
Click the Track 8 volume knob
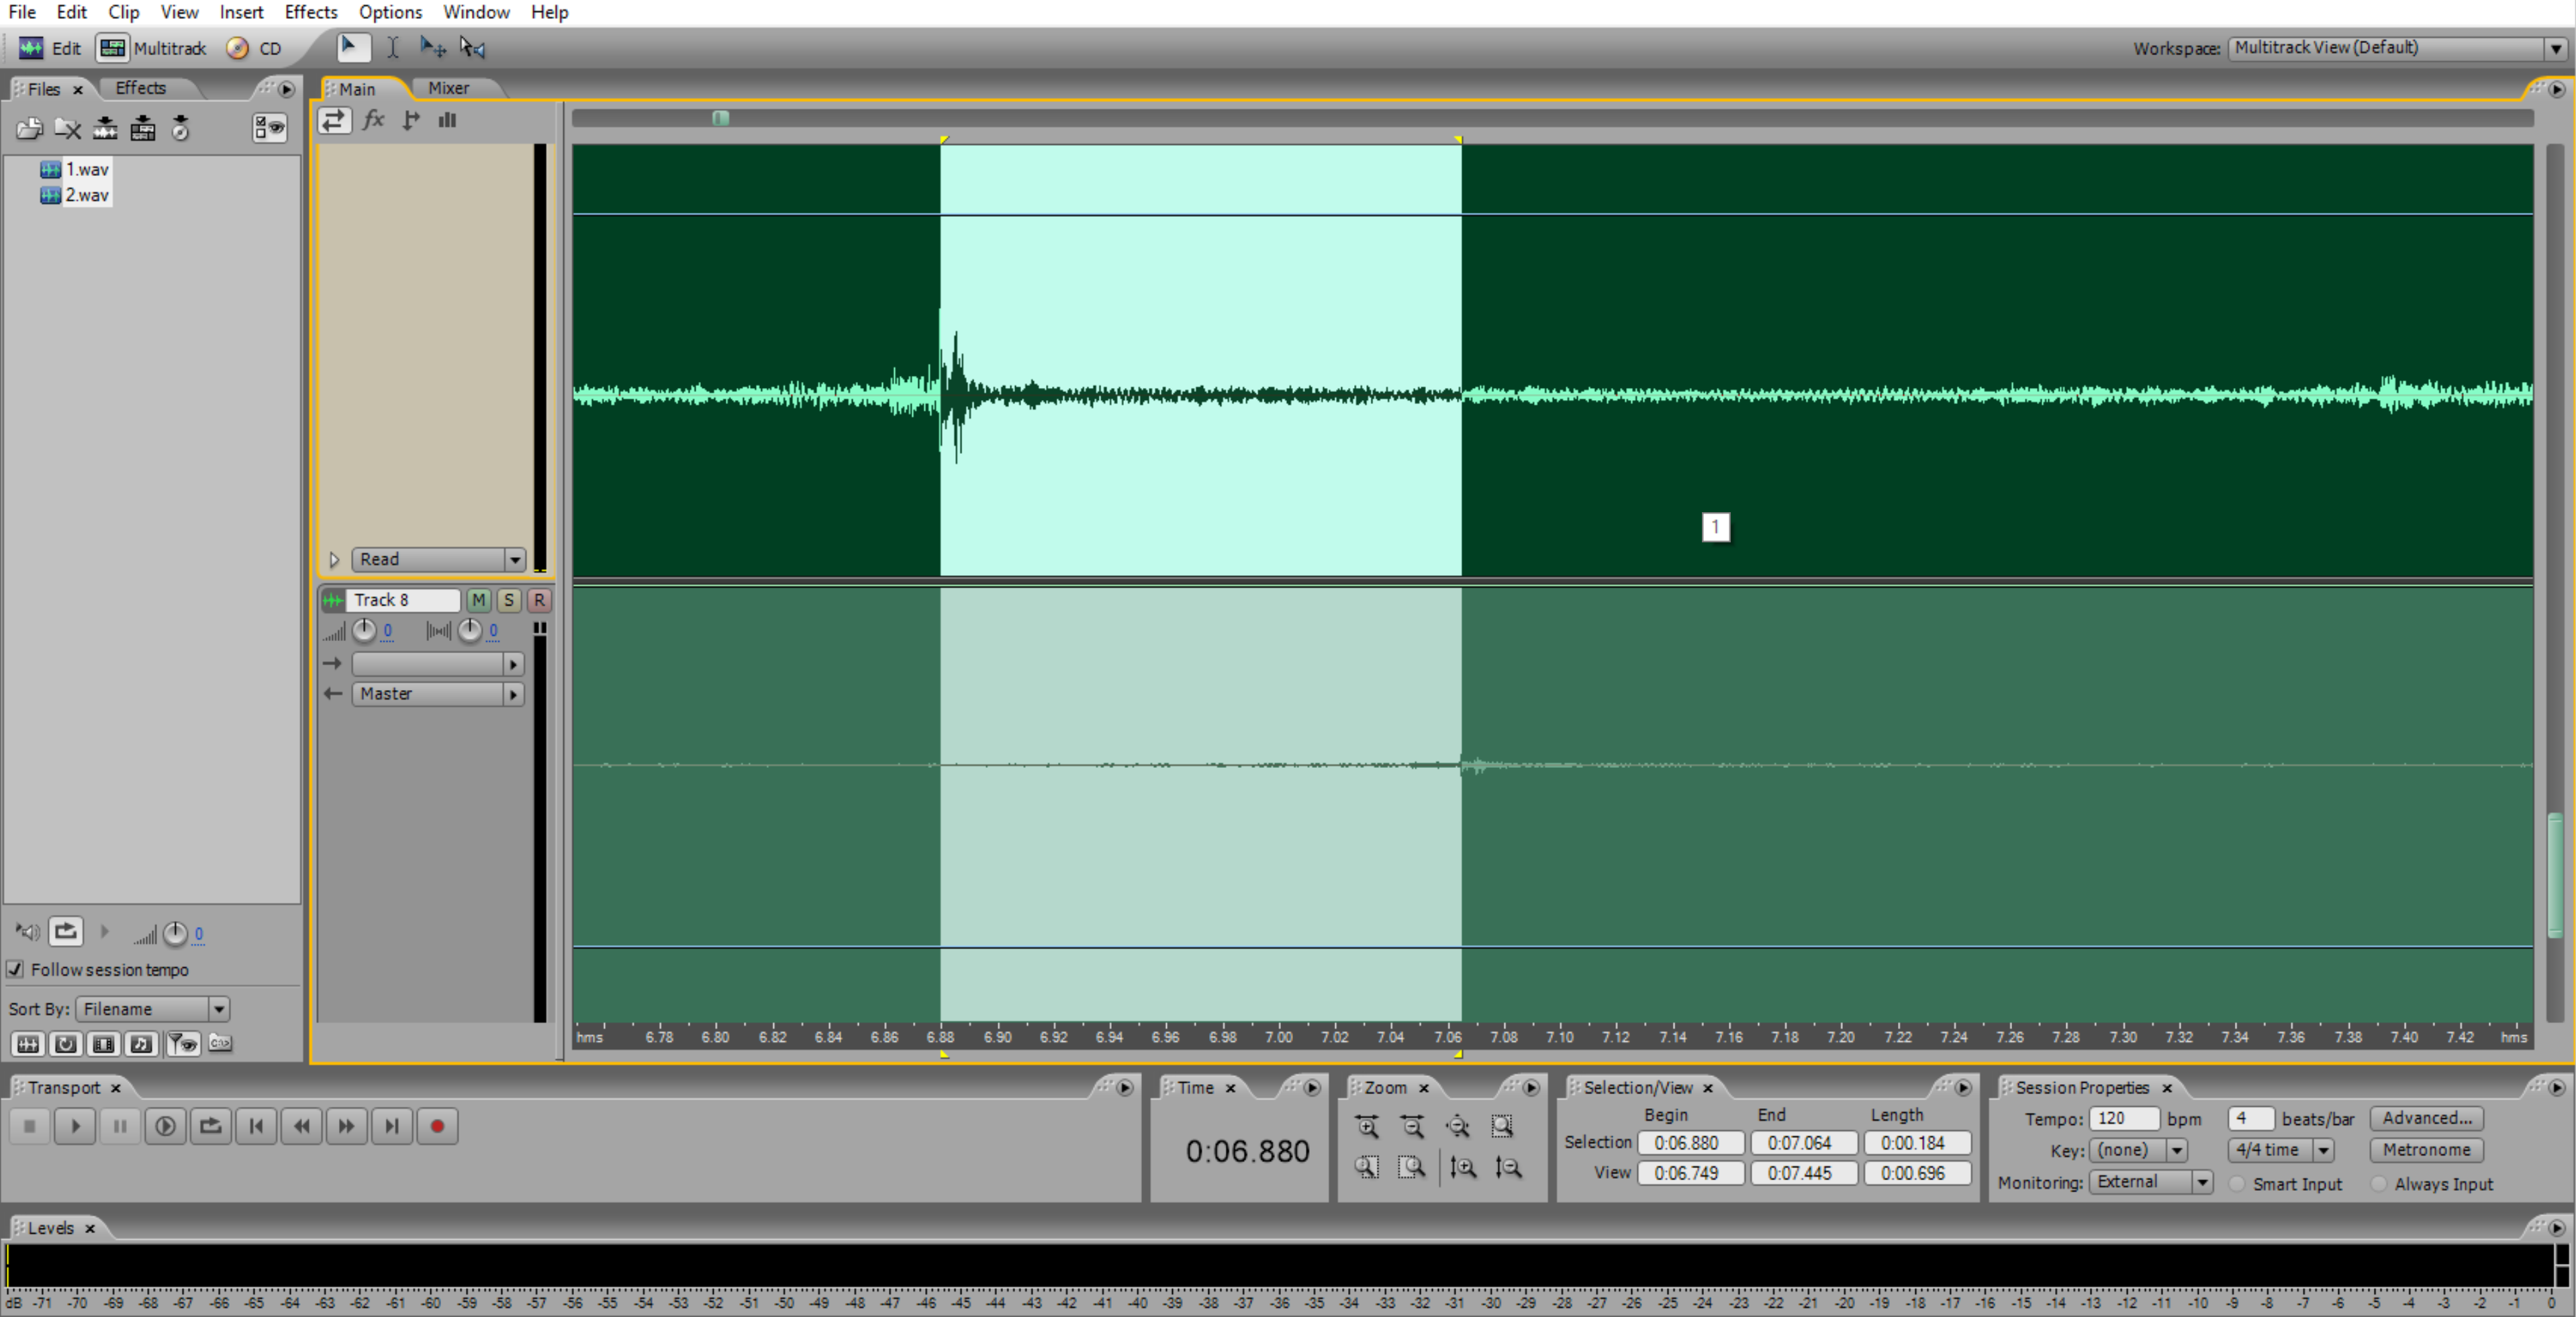tap(365, 630)
